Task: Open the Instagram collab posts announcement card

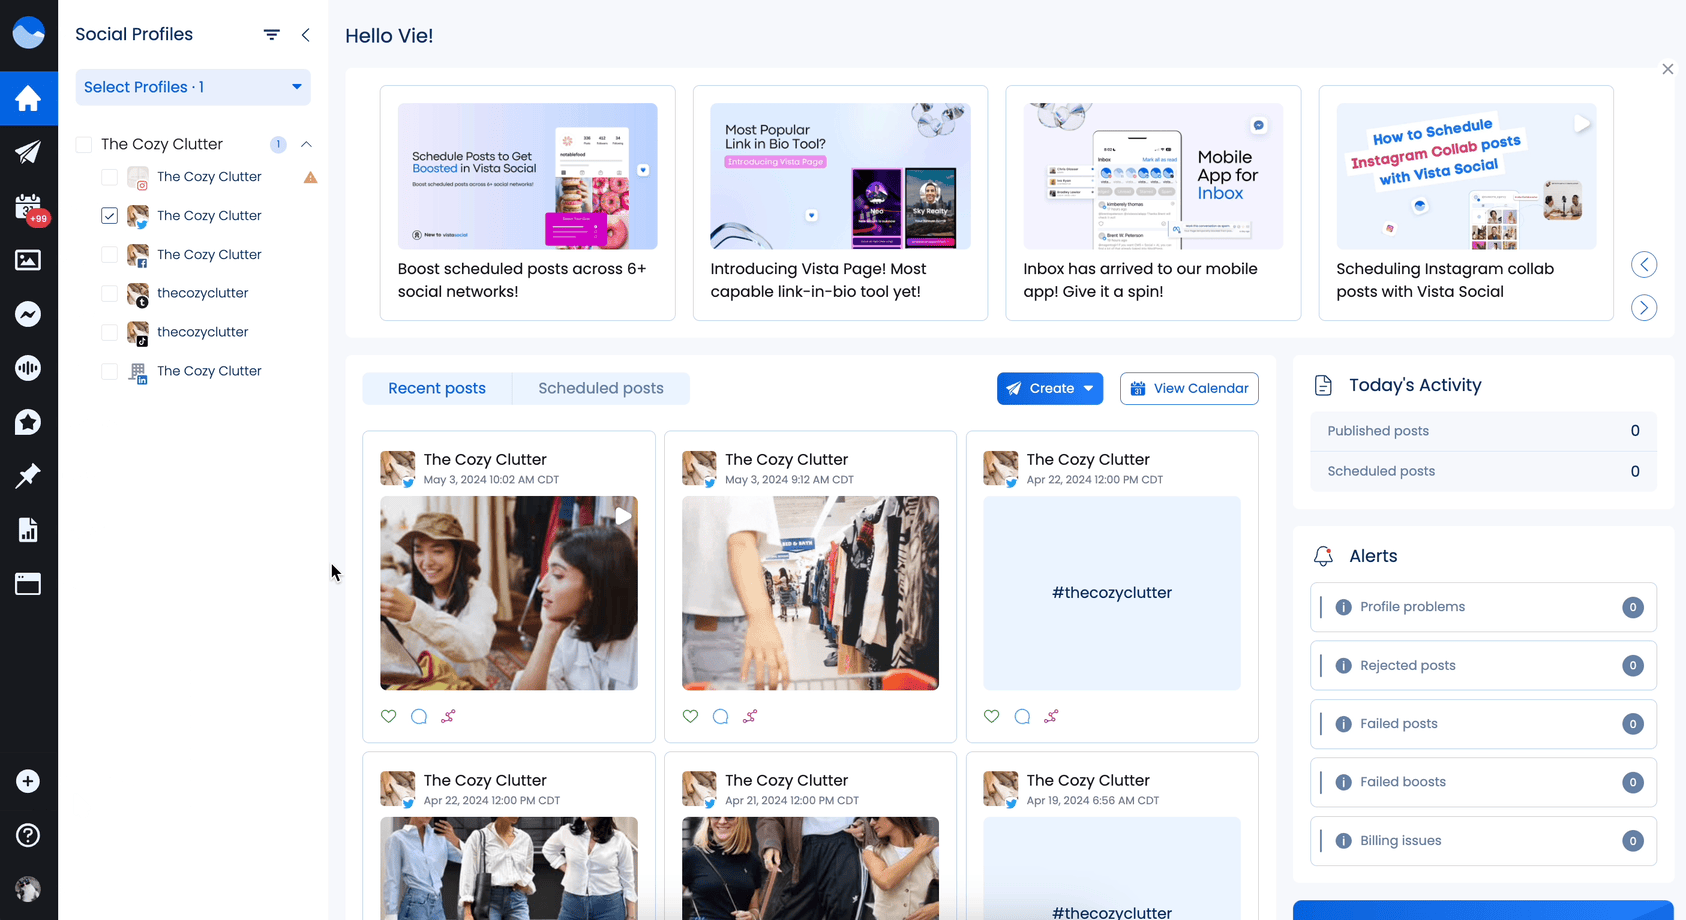Action: point(1466,203)
